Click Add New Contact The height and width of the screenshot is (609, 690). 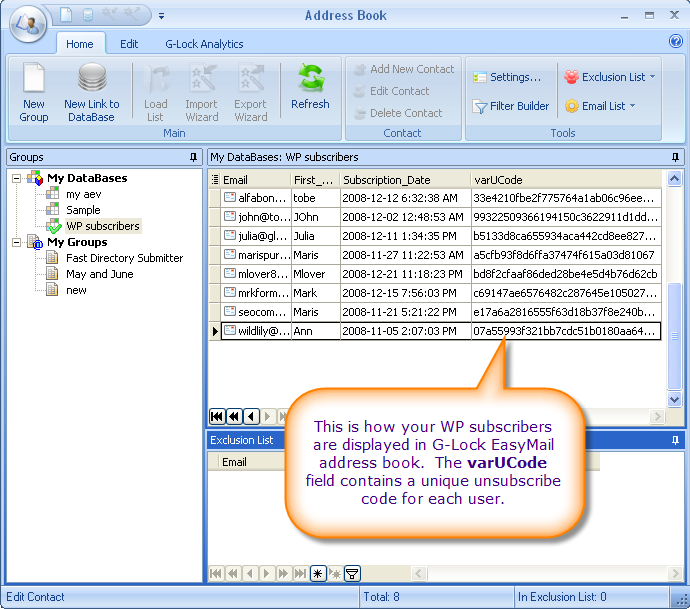tap(404, 69)
